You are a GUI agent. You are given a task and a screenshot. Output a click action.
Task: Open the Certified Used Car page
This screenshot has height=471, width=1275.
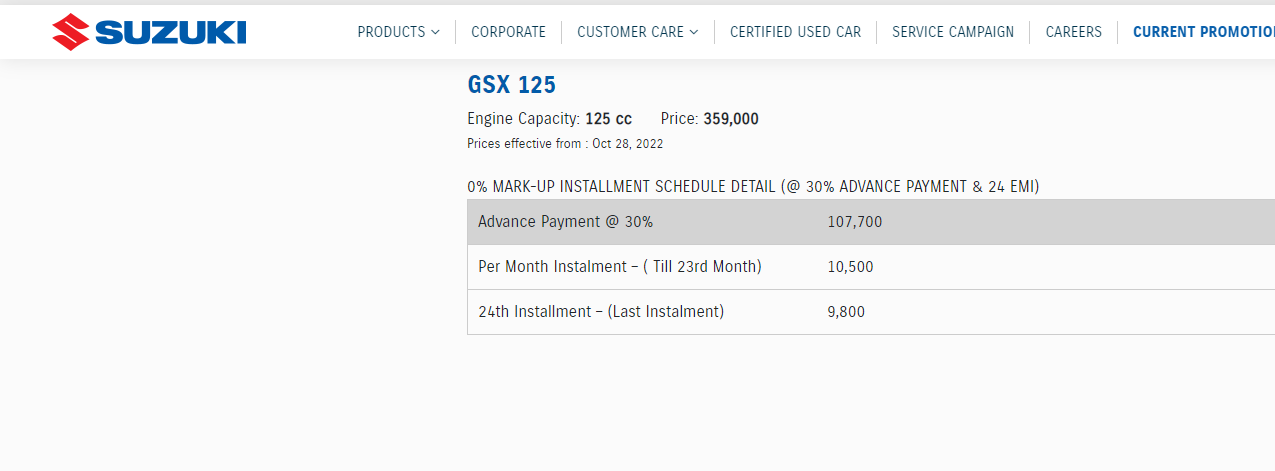click(795, 32)
